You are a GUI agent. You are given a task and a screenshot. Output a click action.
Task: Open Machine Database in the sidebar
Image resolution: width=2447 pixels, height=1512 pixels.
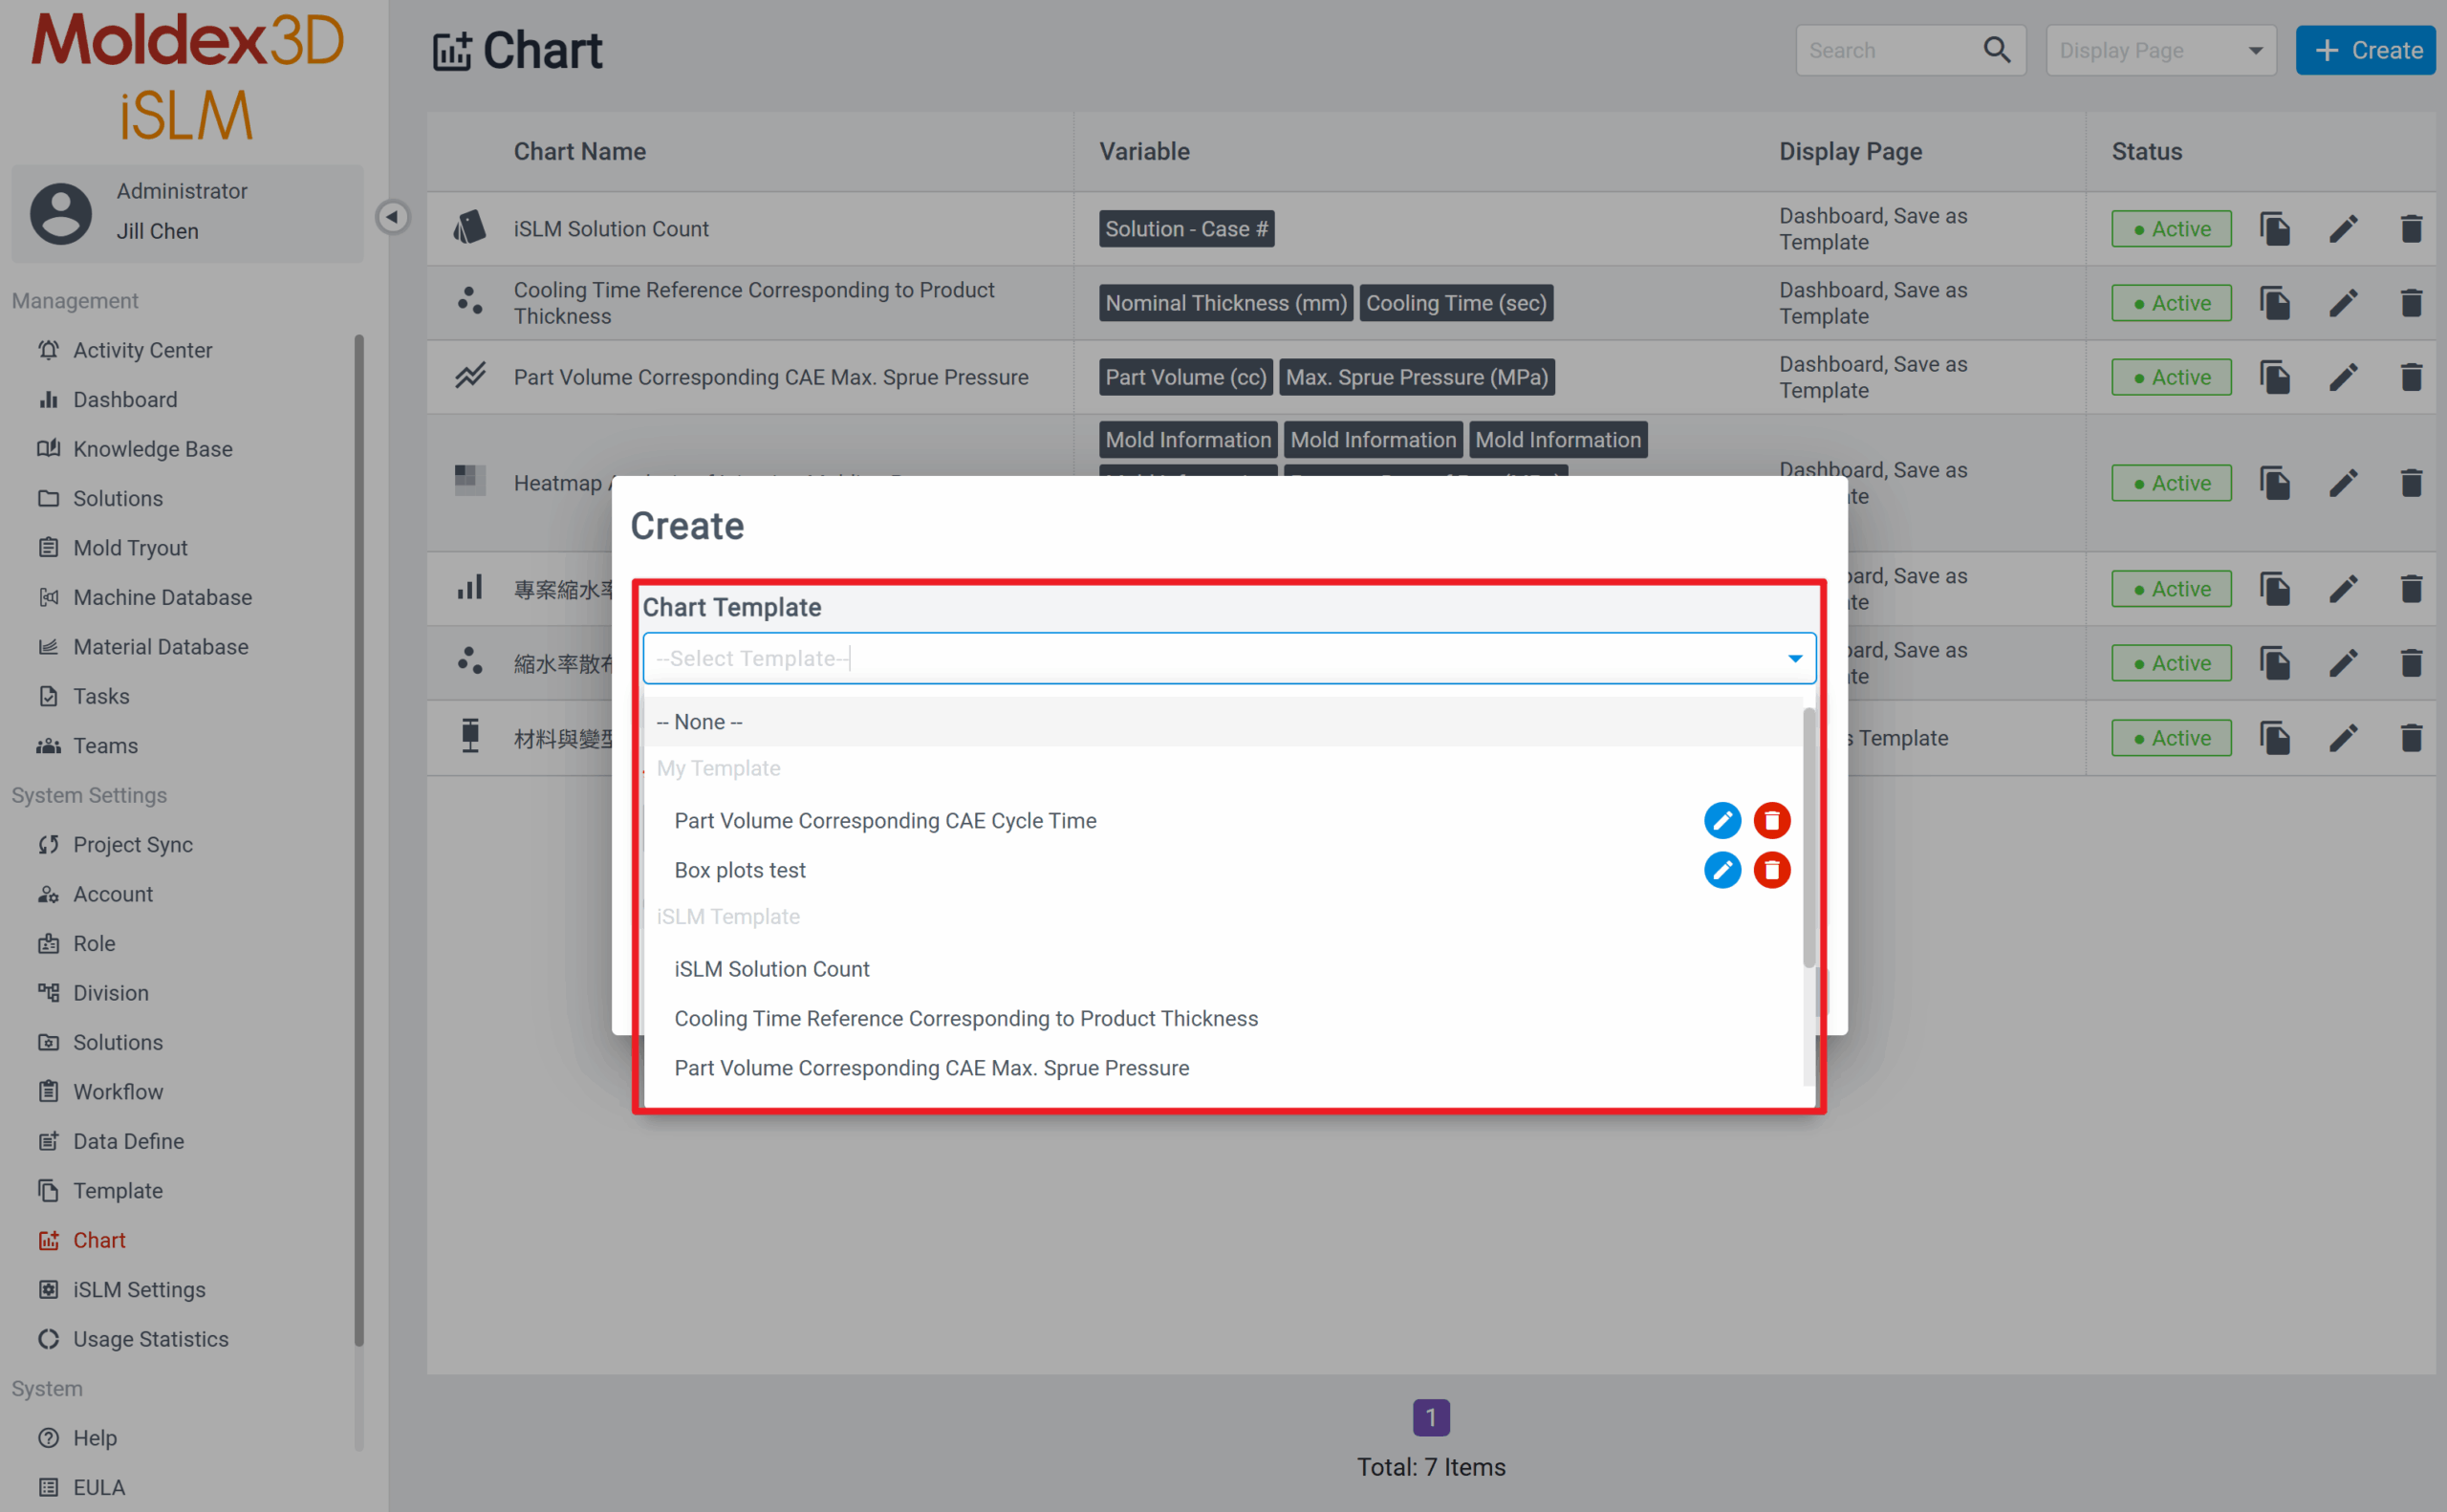(x=162, y=598)
